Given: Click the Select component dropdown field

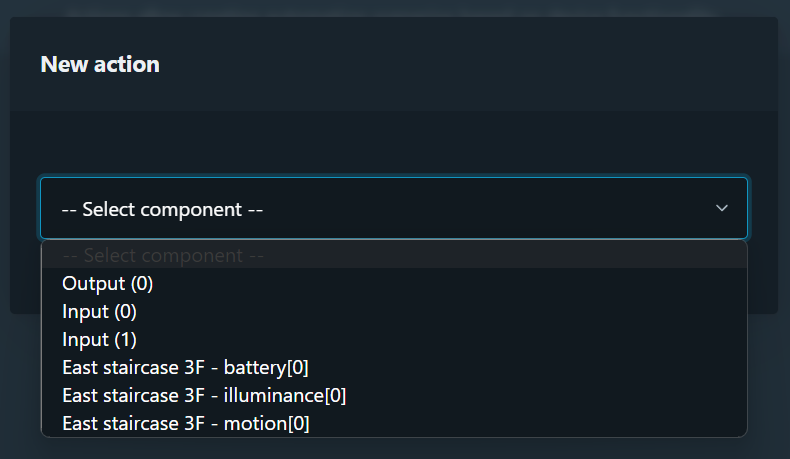Looking at the screenshot, I should tap(393, 209).
